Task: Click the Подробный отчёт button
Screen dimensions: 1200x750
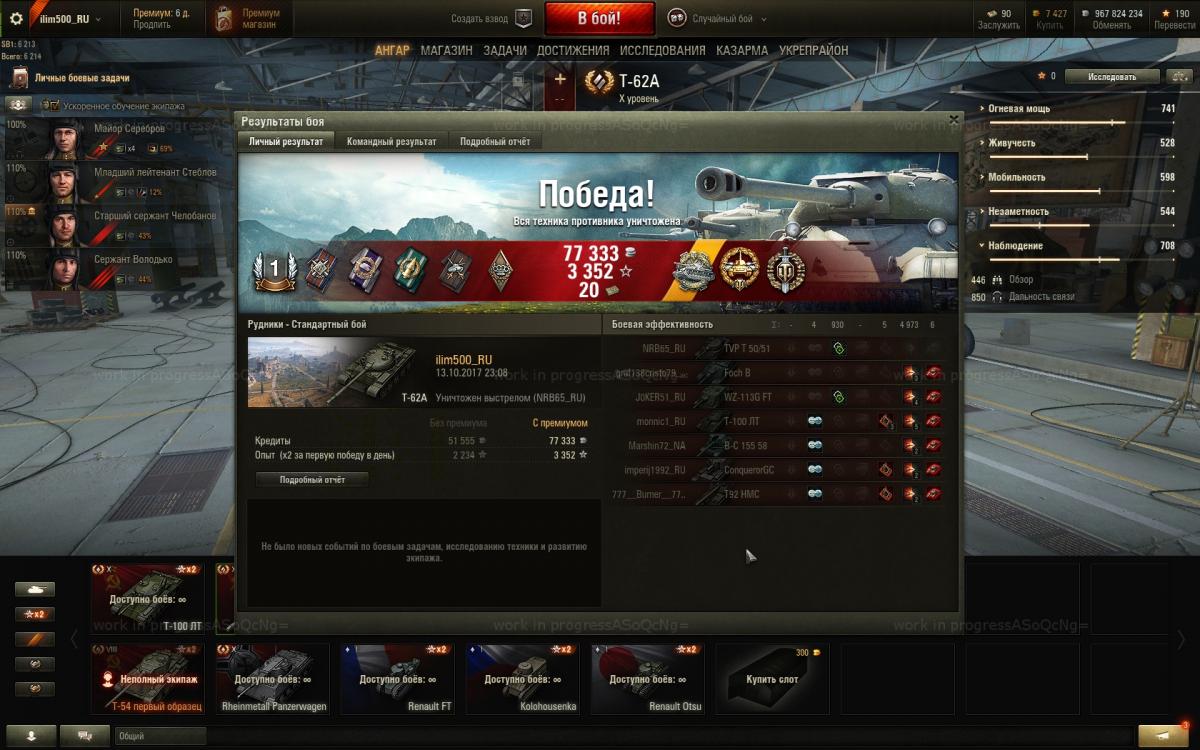Action: (x=312, y=480)
